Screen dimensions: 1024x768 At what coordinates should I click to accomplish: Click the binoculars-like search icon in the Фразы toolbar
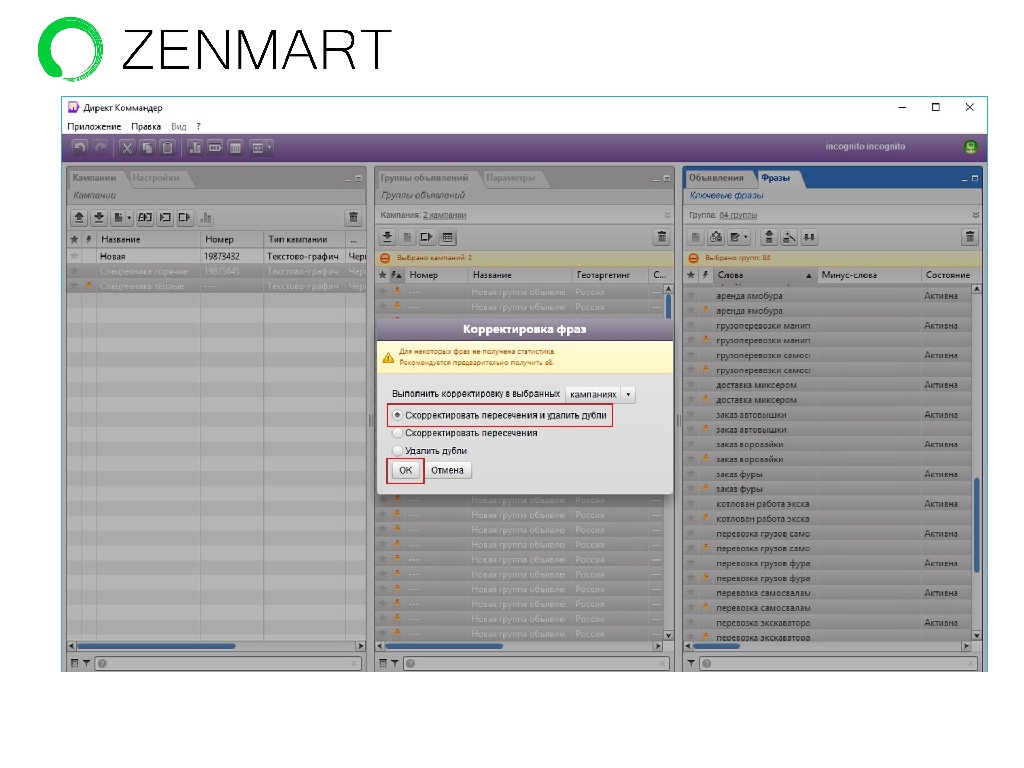(x=716, y=237)
